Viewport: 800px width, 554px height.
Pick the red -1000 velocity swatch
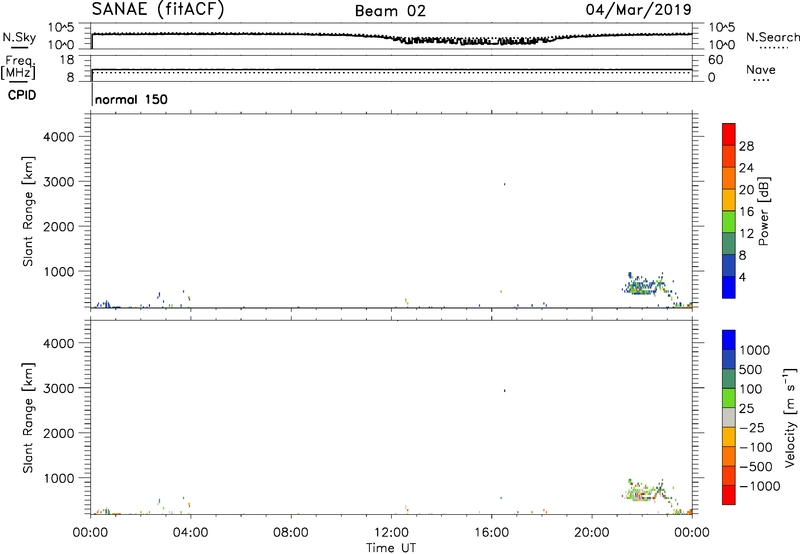[729, 495]
